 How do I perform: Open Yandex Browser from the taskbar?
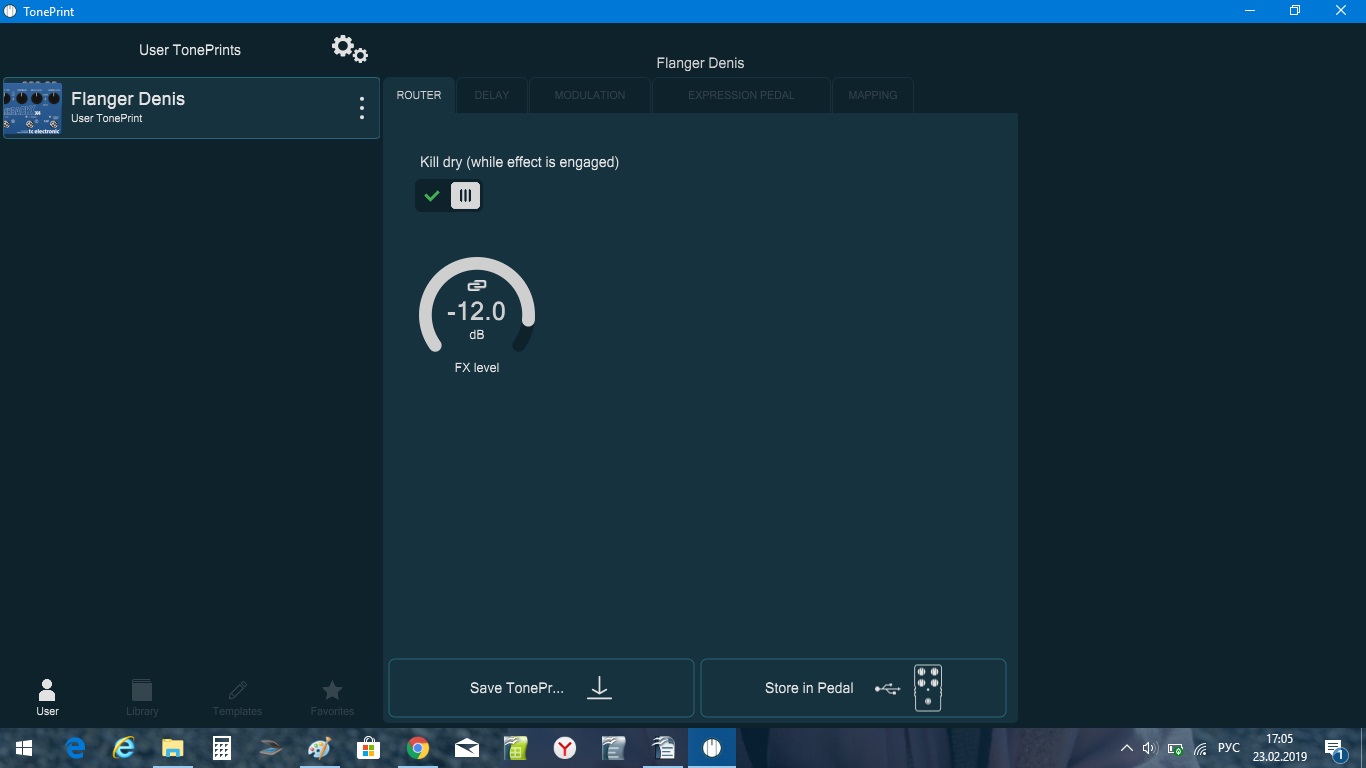click(x=565, y=748)
